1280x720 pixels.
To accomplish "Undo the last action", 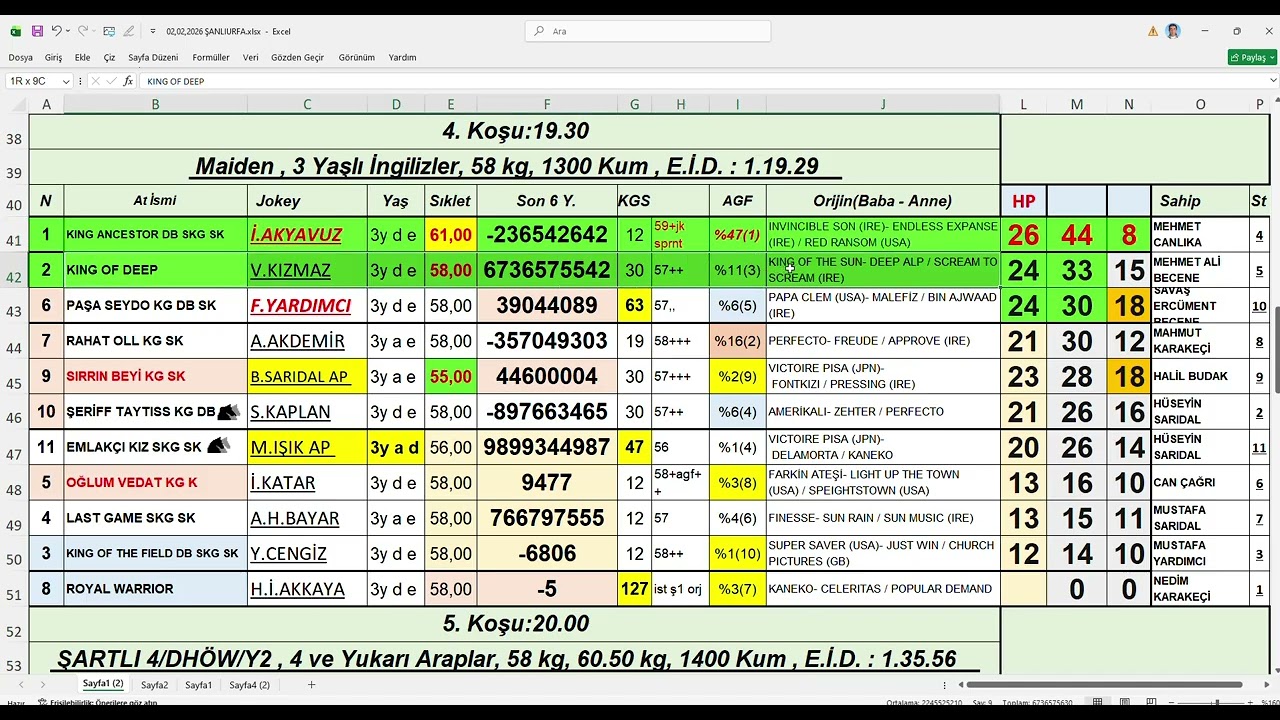I will click(x=56, y=31).
